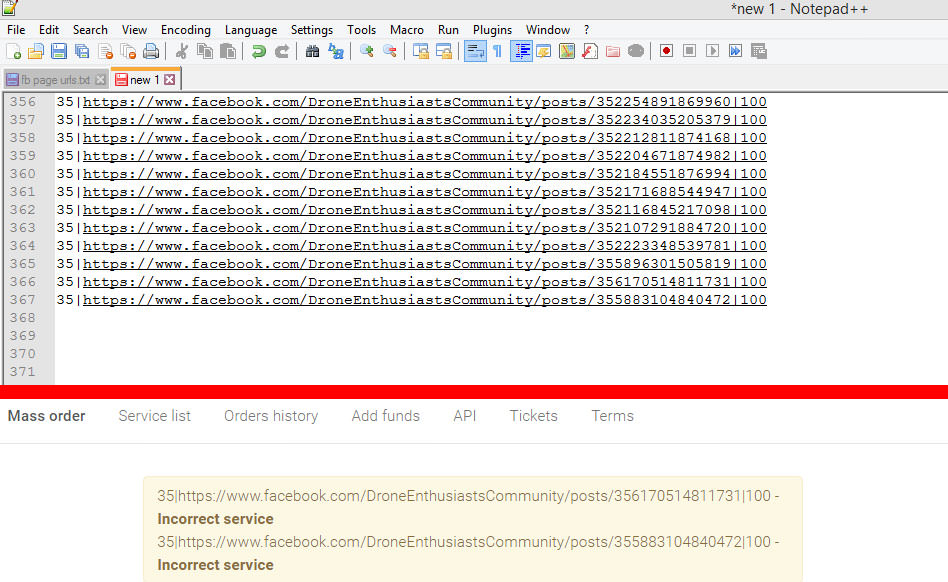Open the Tools menu

pyautogui.click(x=362, y=30)
